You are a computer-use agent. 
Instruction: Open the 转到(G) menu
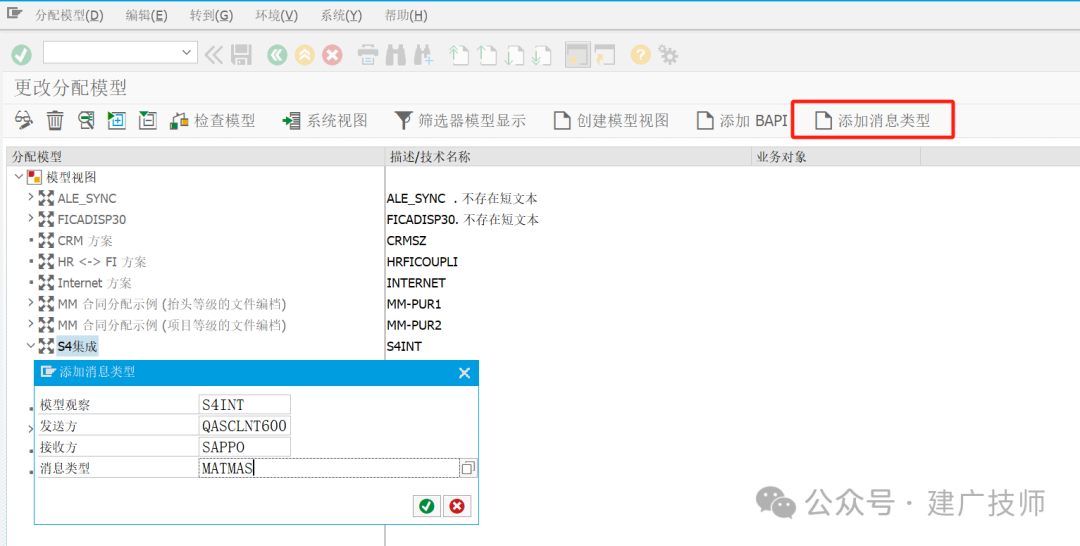[x=211, y=15]
